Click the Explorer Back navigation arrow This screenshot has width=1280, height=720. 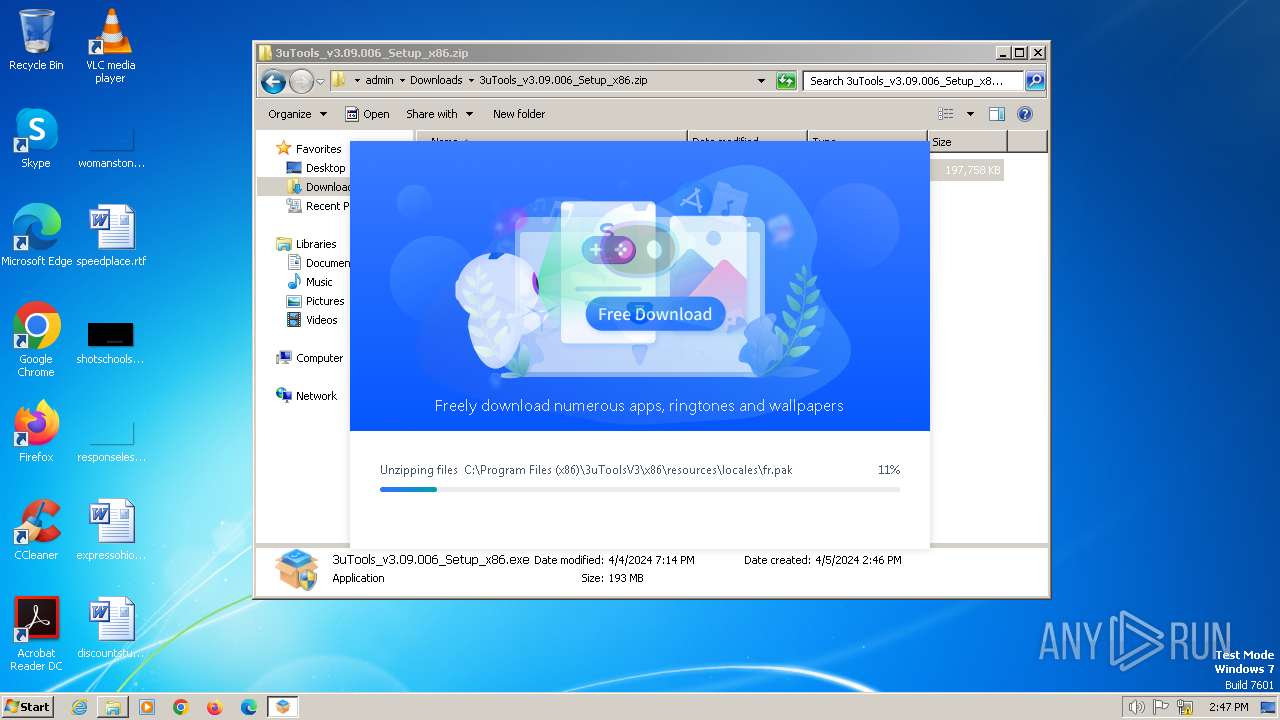(x=273, y=81)
